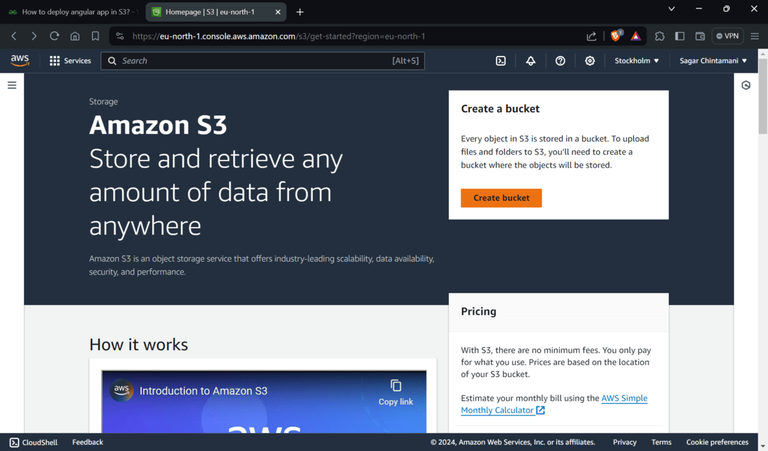
Task: Toggle the browser sidebar panel
Action: [x=680, y=36]
